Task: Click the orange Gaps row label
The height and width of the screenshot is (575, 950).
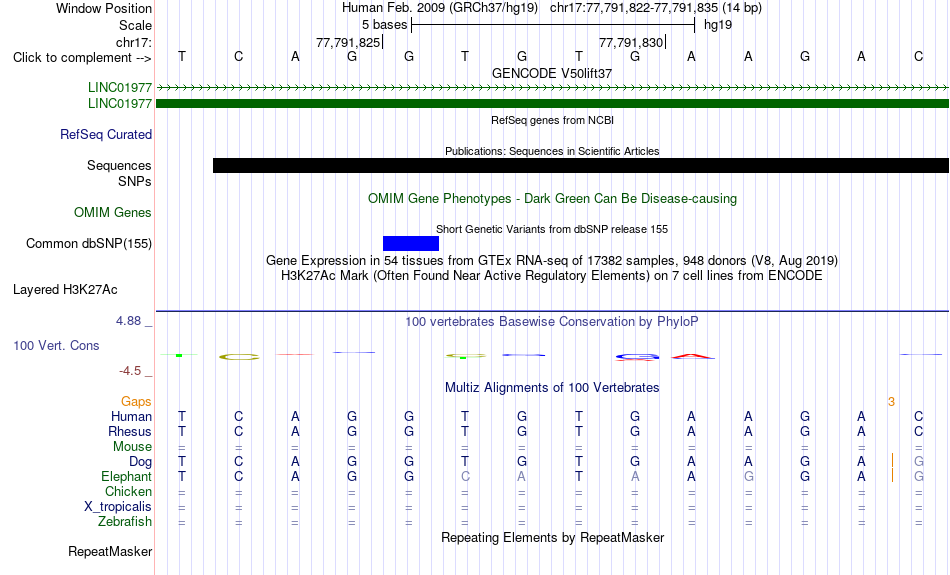Action: 136,402
